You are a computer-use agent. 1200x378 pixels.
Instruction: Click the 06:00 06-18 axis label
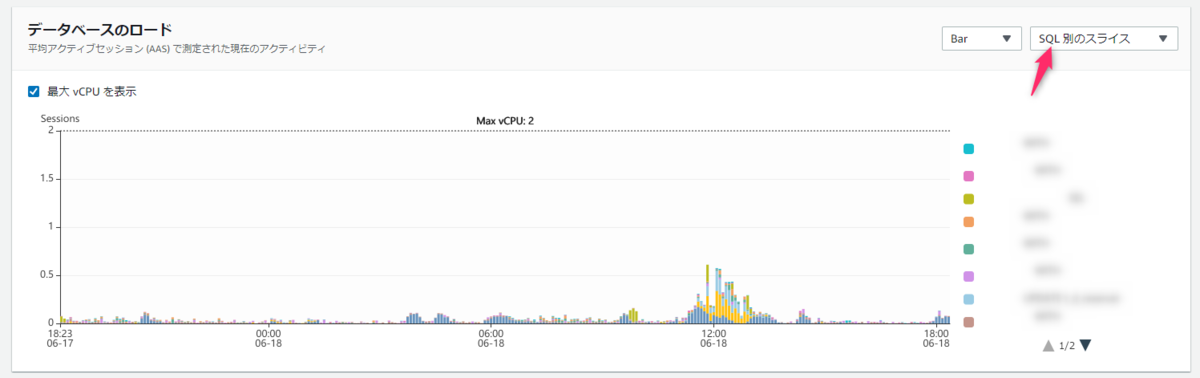491,338
